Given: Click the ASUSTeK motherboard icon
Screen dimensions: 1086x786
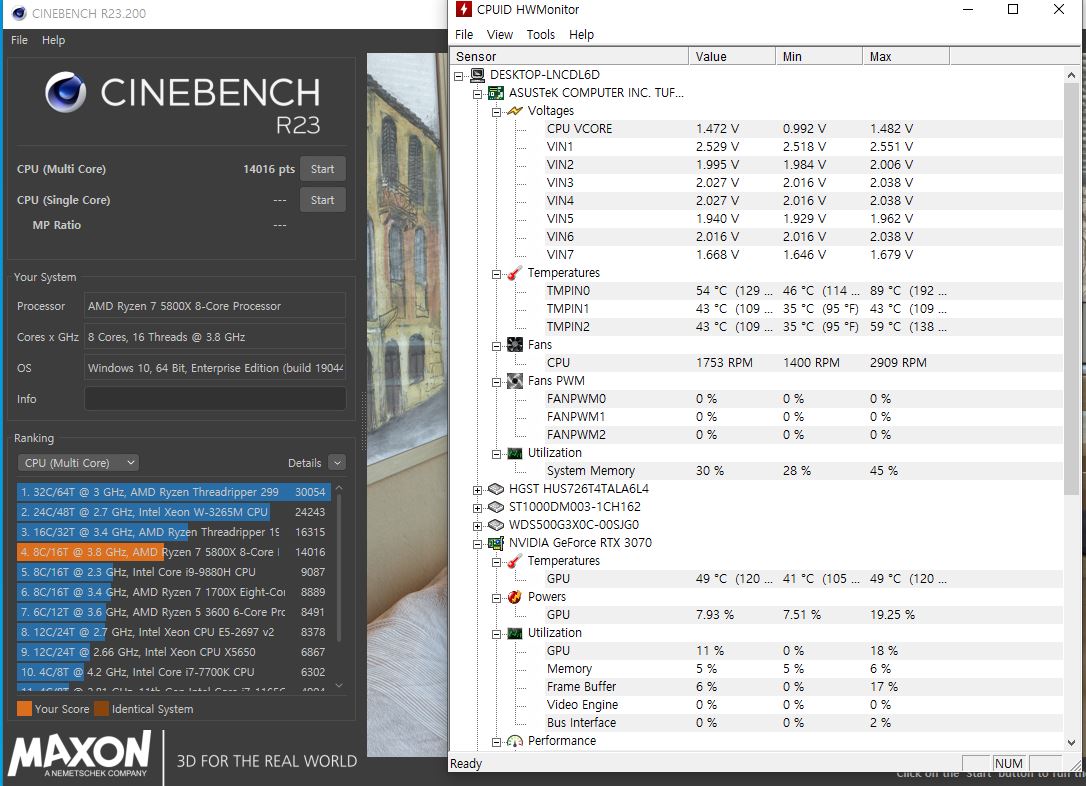Looking at the screenshot, I should tap(496, 93).
